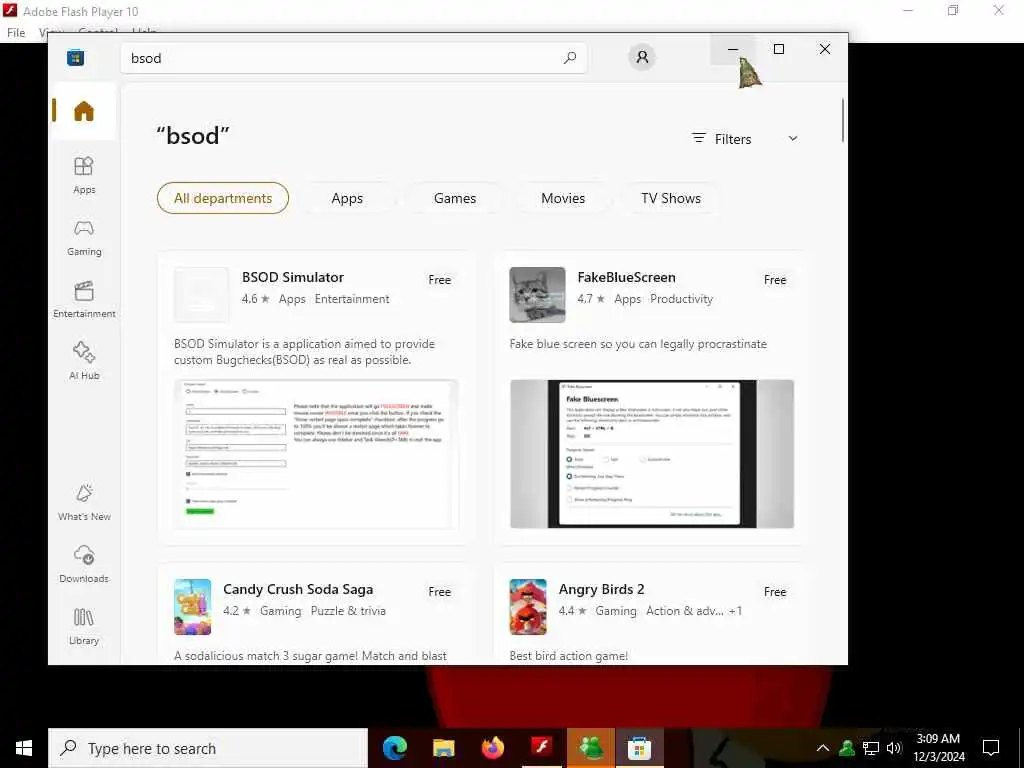The image size is (1024, 768).
Task: Open the Home section in Store sidebar
Action: pos(84,111)
